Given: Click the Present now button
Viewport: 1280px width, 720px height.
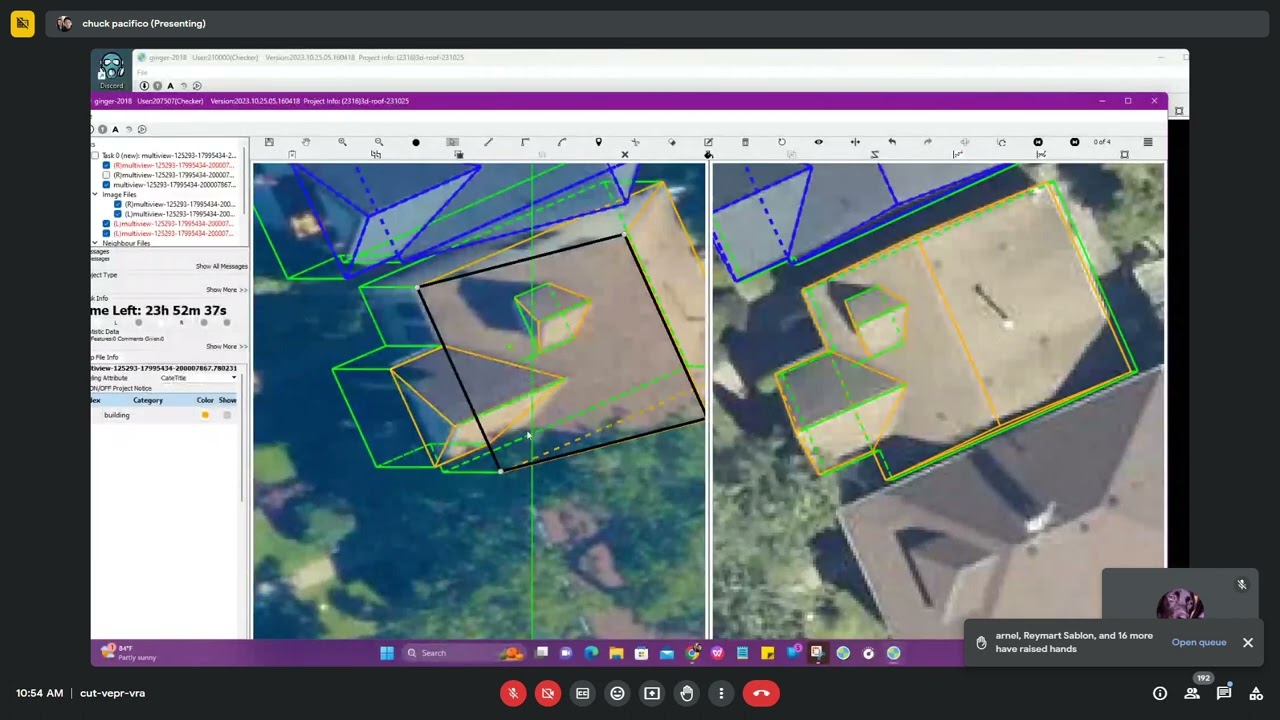Looking at the screenshot, I should tap(652, 693).
